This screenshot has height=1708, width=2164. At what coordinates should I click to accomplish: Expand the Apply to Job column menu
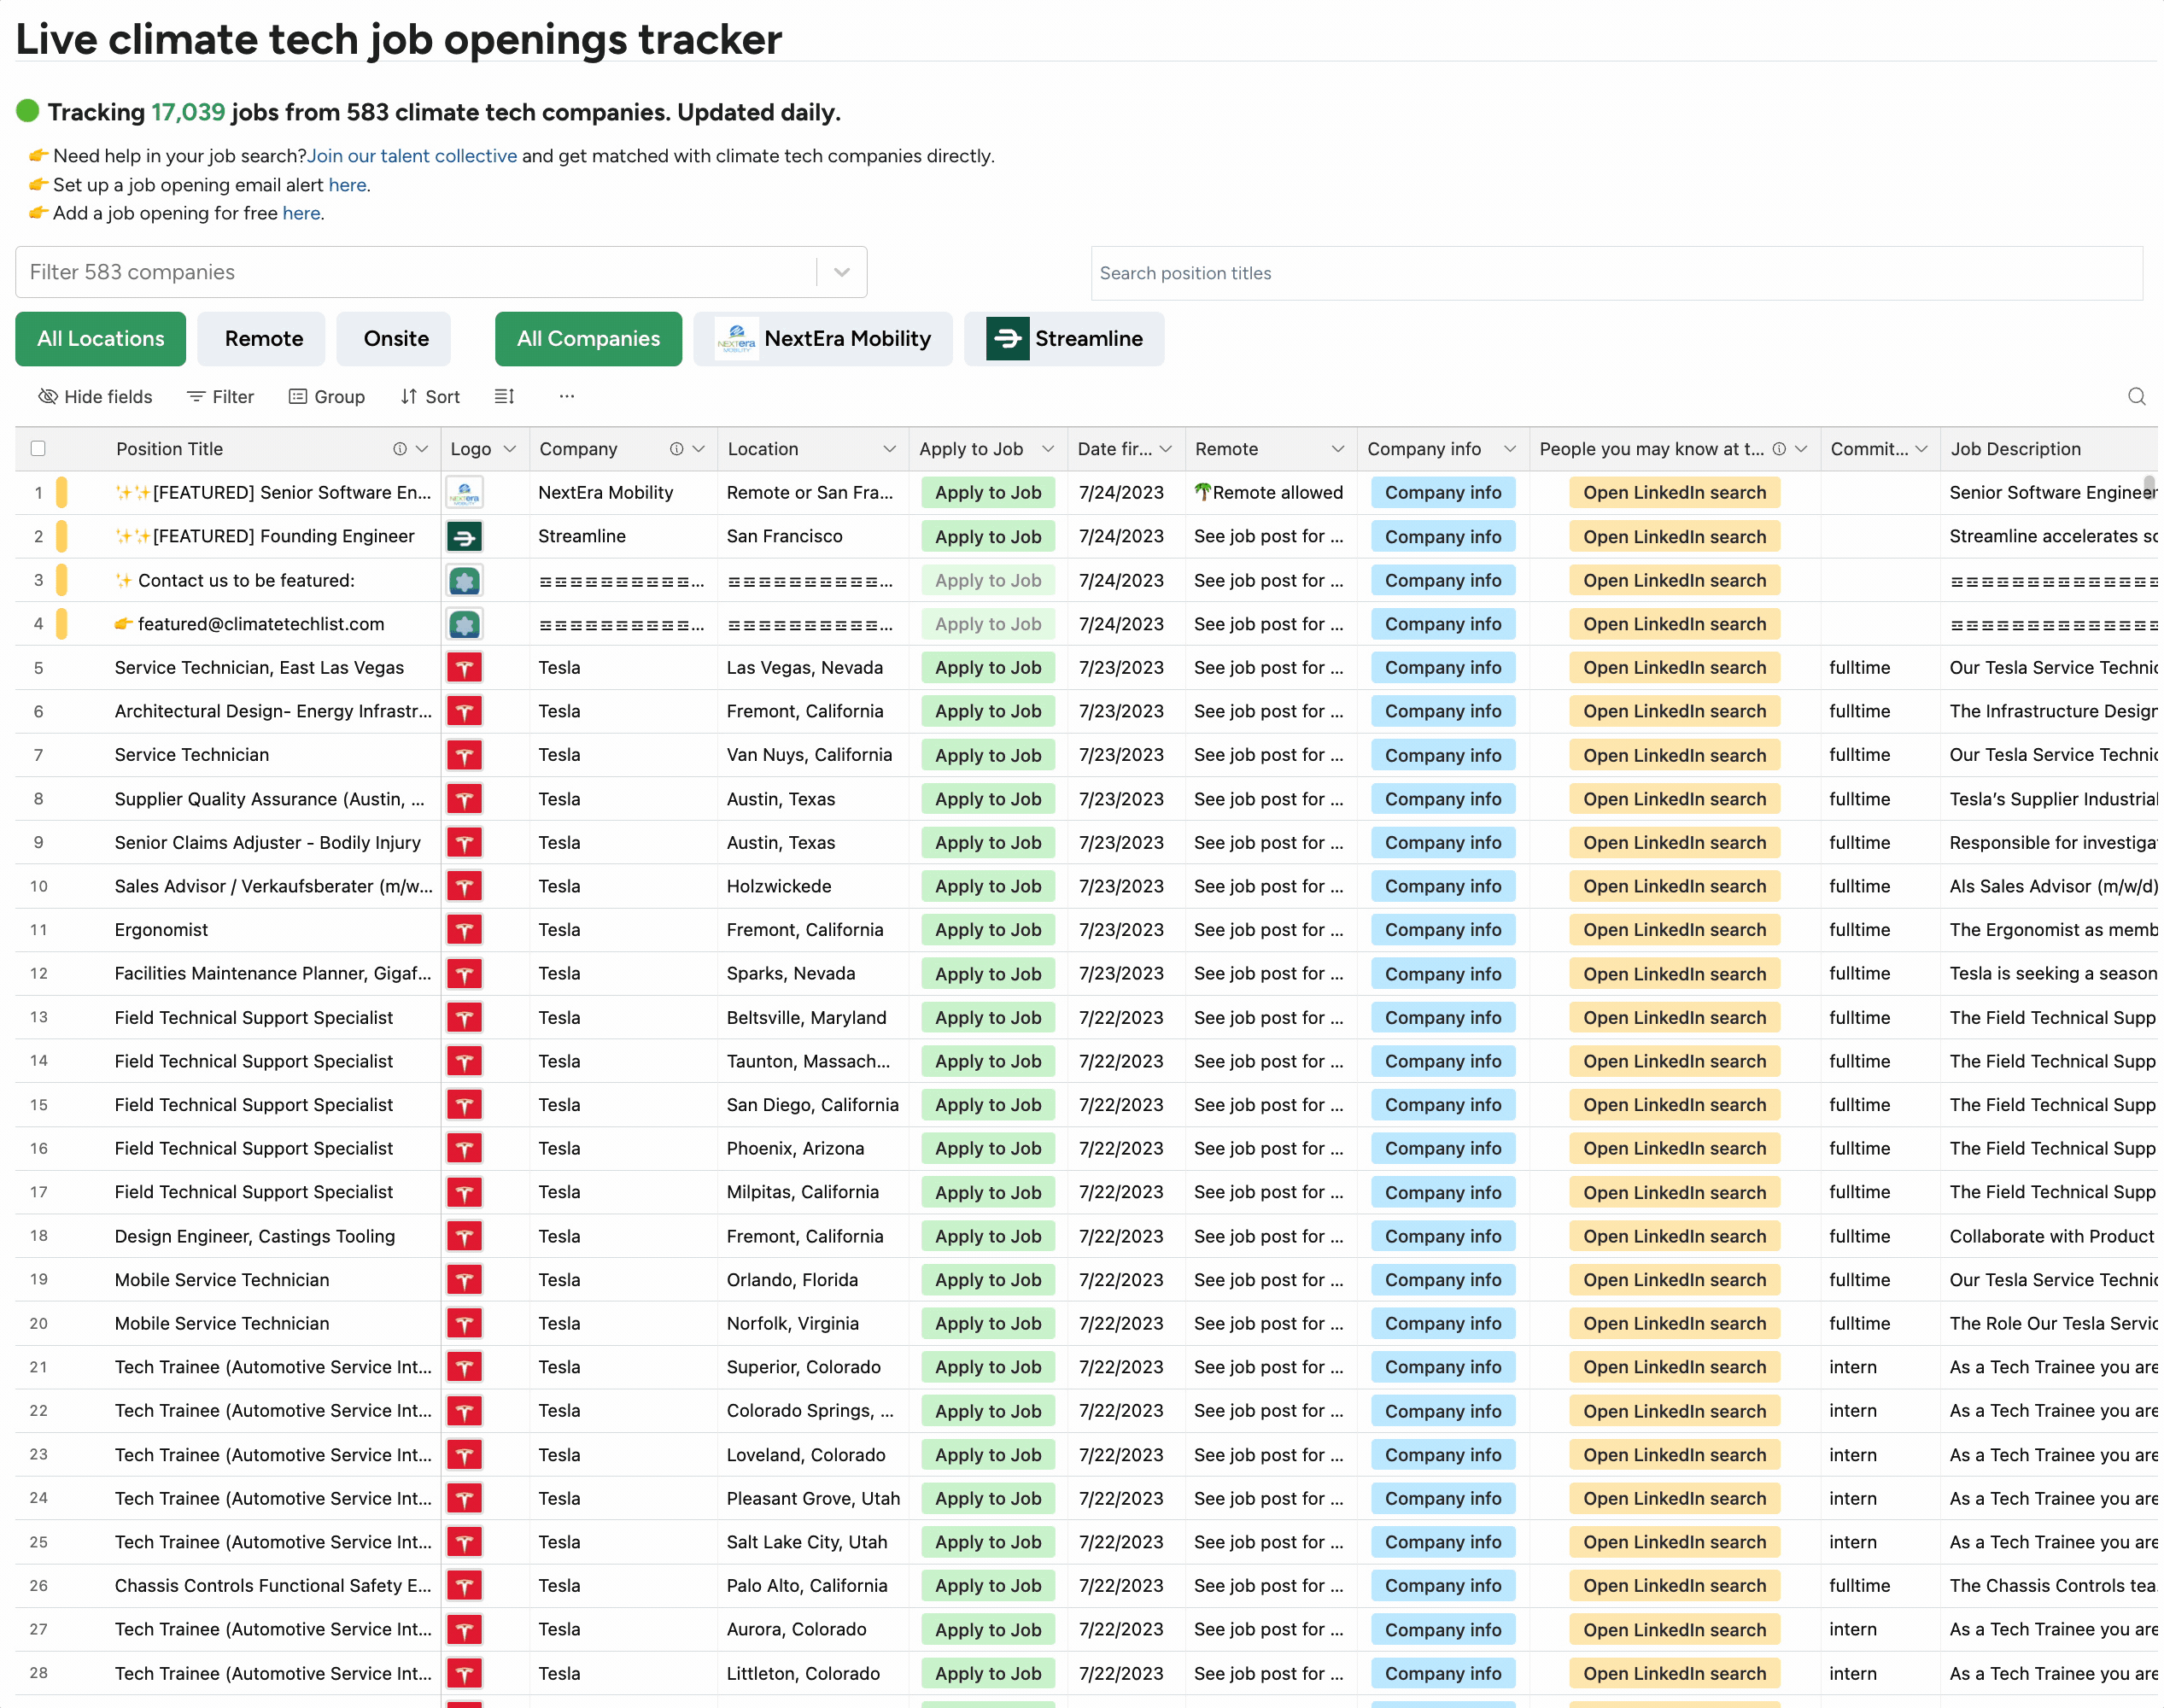point(1048,449)
